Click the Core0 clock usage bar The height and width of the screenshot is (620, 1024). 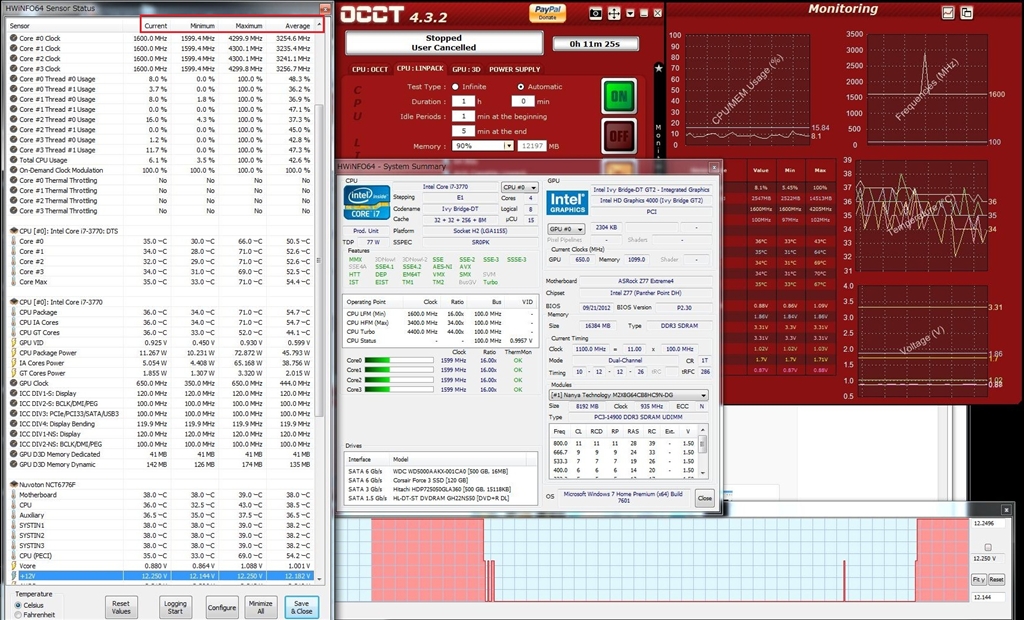coord(398,360)
